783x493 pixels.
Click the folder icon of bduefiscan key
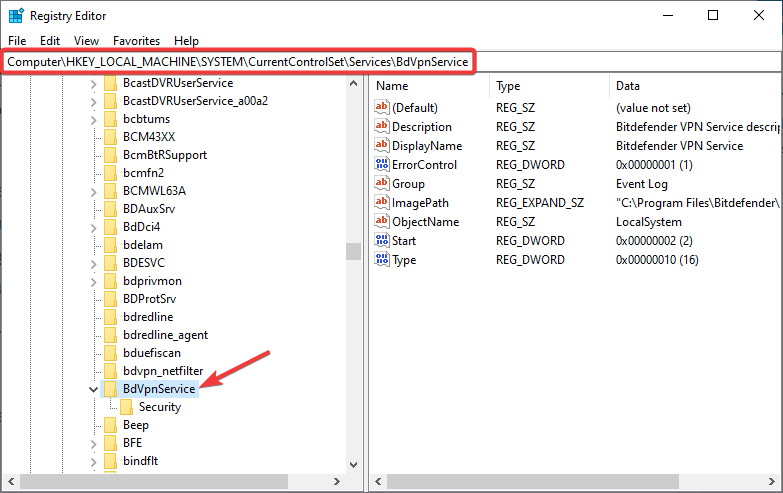[x=110, y=353]
